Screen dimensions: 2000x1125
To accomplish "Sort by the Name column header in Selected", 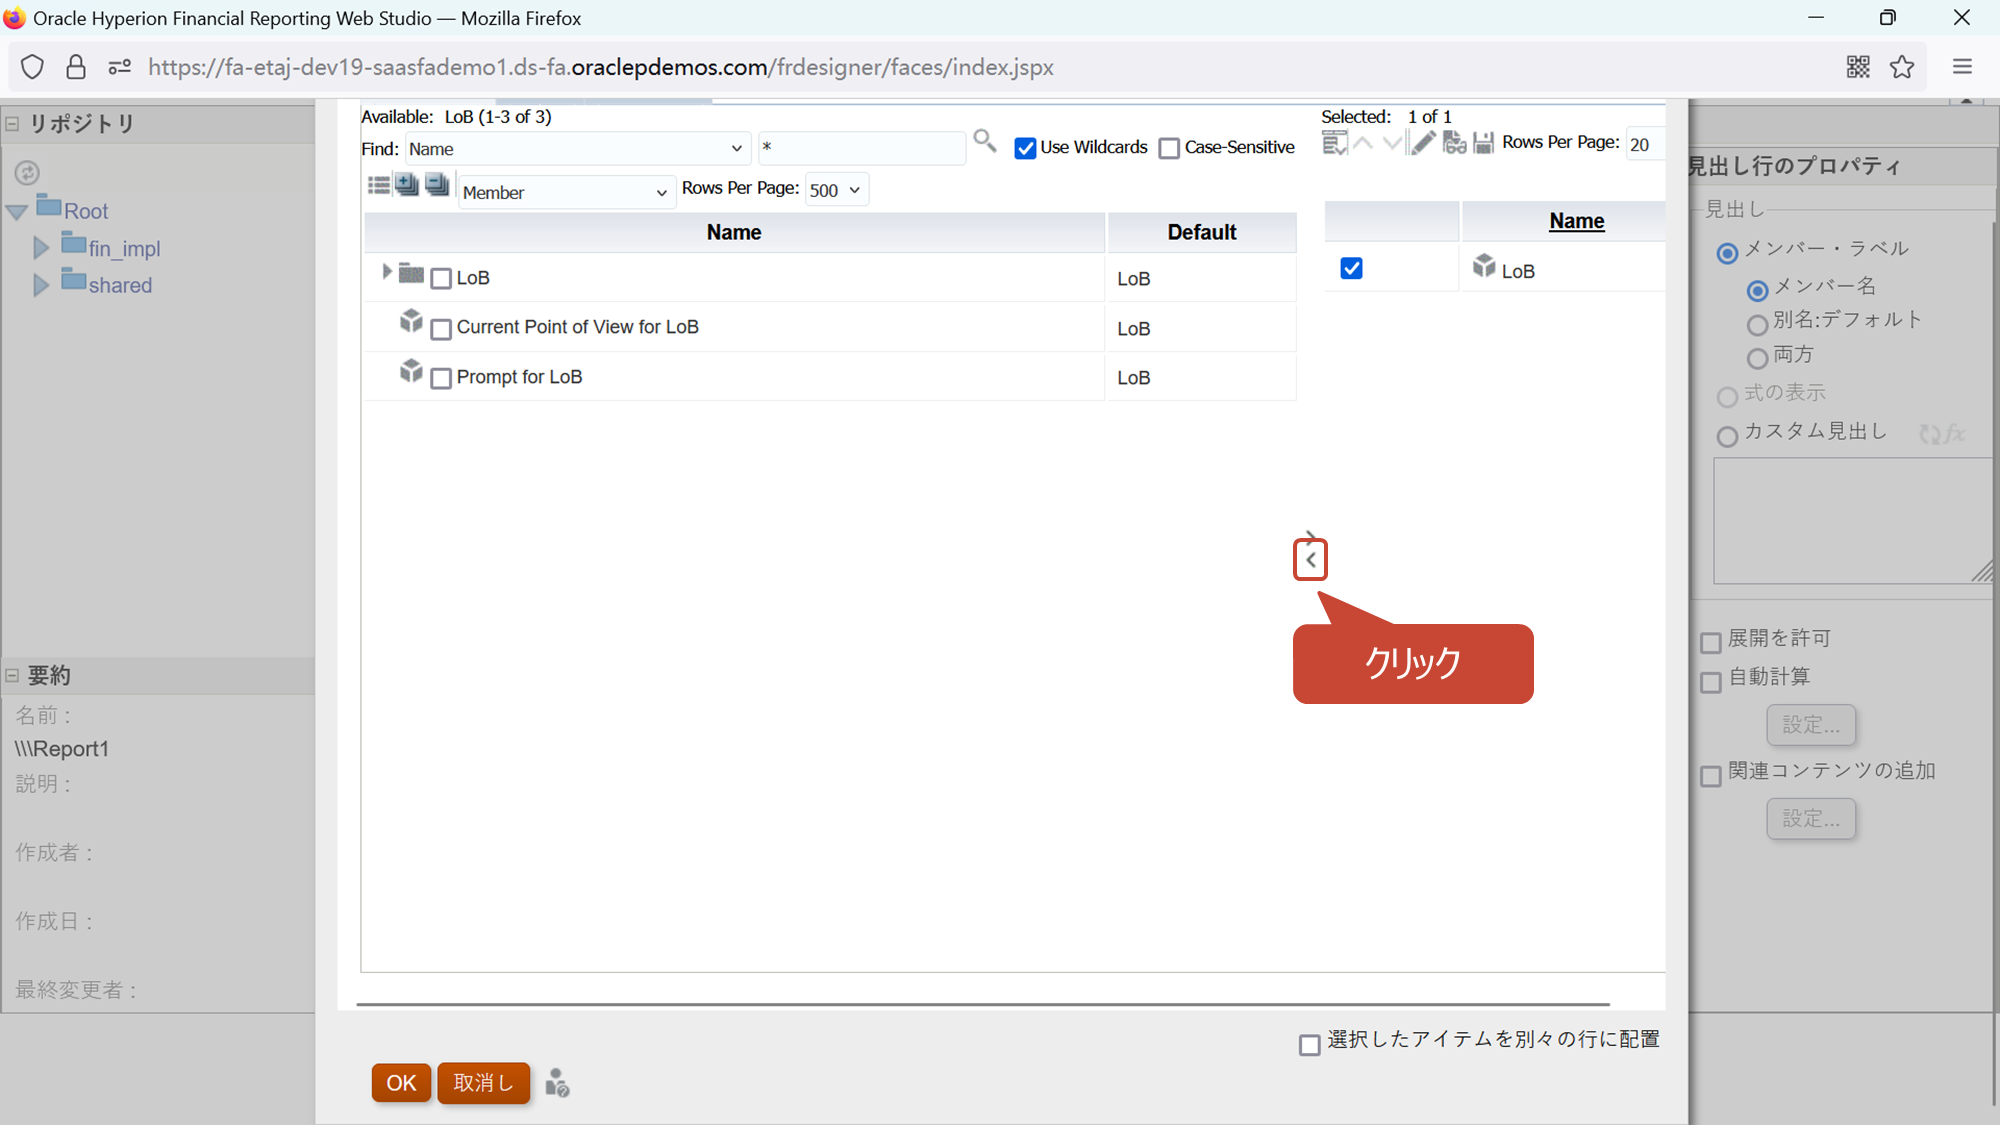I will 1576,221.
